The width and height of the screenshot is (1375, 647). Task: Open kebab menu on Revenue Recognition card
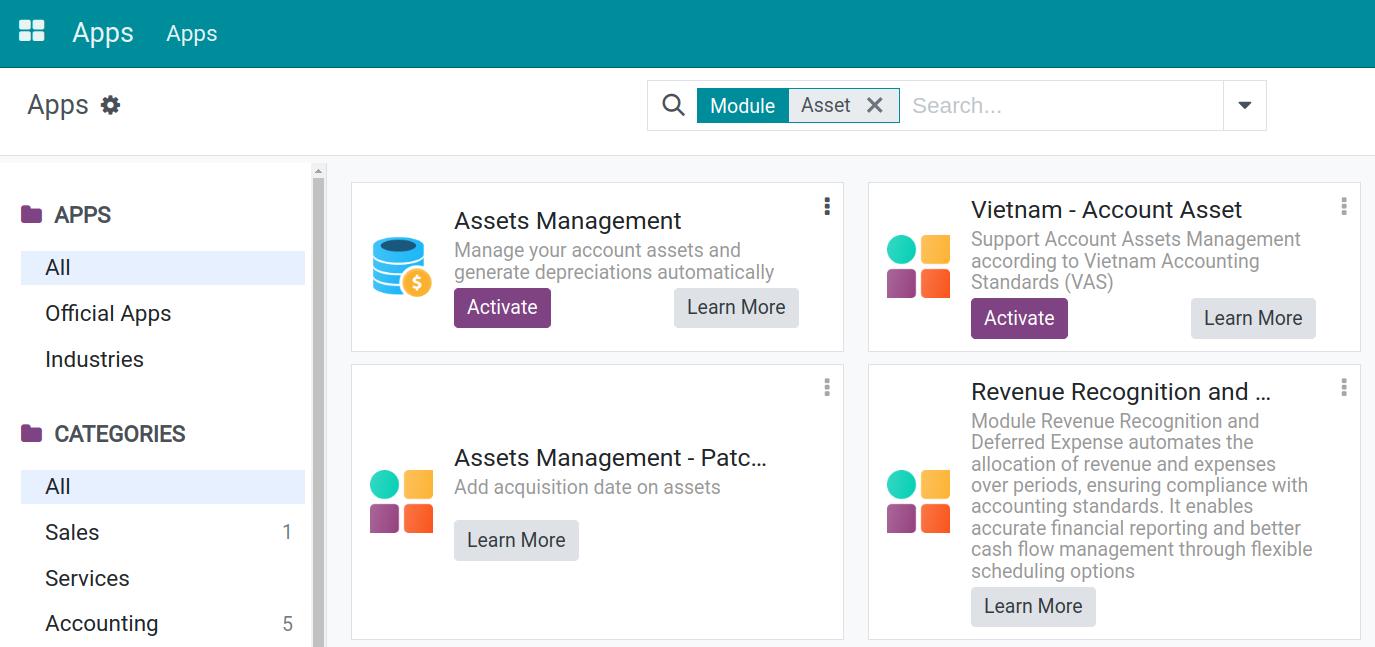[x=1344, y=387]
